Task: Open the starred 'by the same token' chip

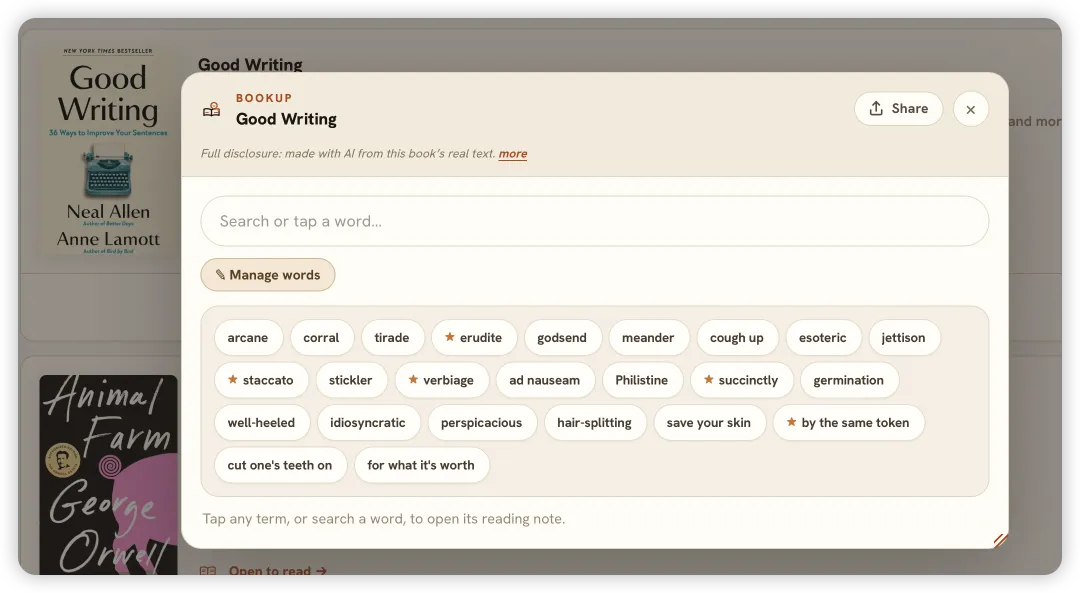Action: [849, 423]
